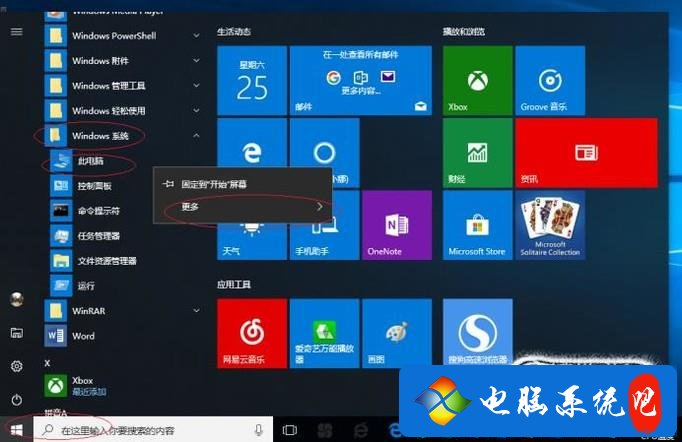
Task: Open the Microsoft Store tile
Action: (x=478, y=225)
